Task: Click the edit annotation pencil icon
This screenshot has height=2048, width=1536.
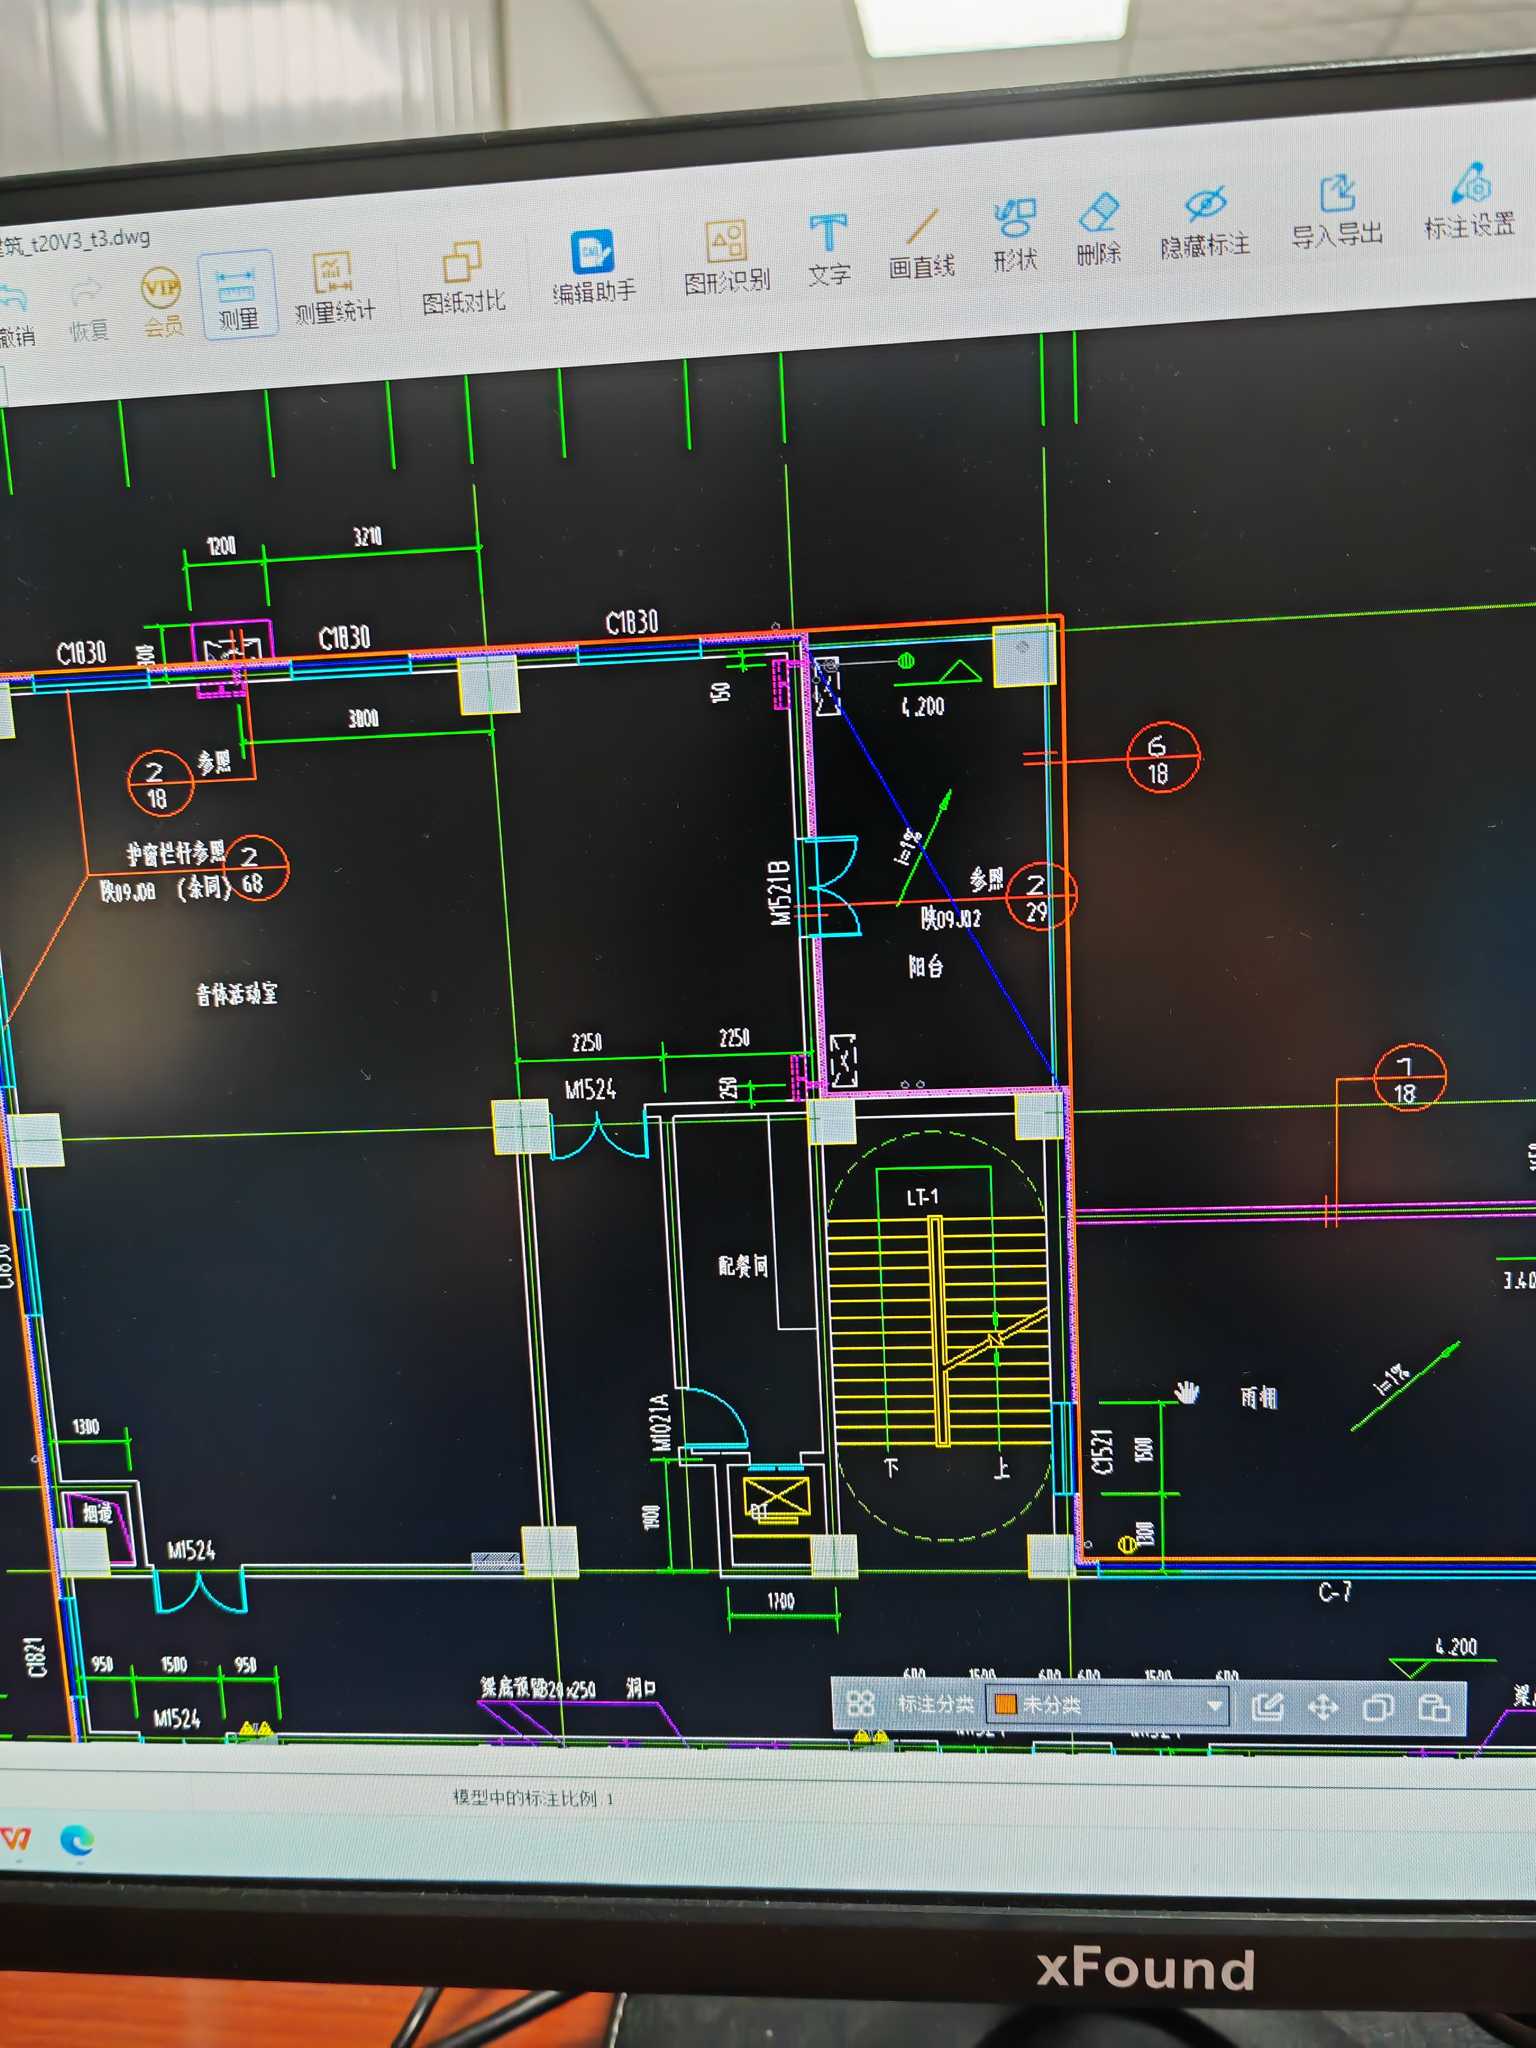Action: click(x=1267, y=1706)
